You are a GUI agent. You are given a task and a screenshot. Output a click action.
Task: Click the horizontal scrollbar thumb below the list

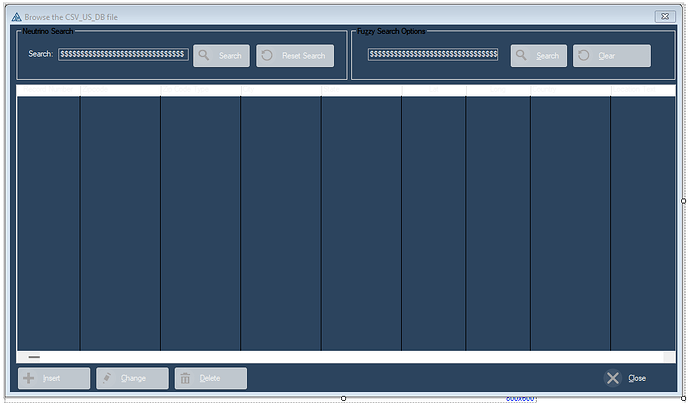[34, 357]
